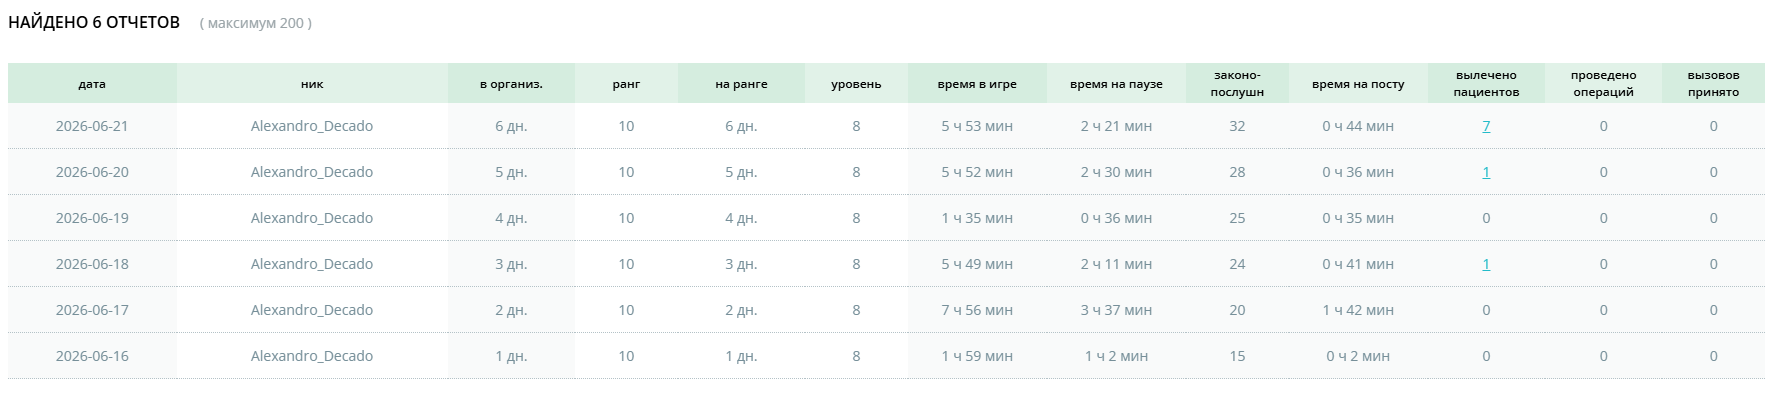The height and width of the screenshot is (418, 1770).
Task: Click the "уровень" column header
Action: [856, 83]
